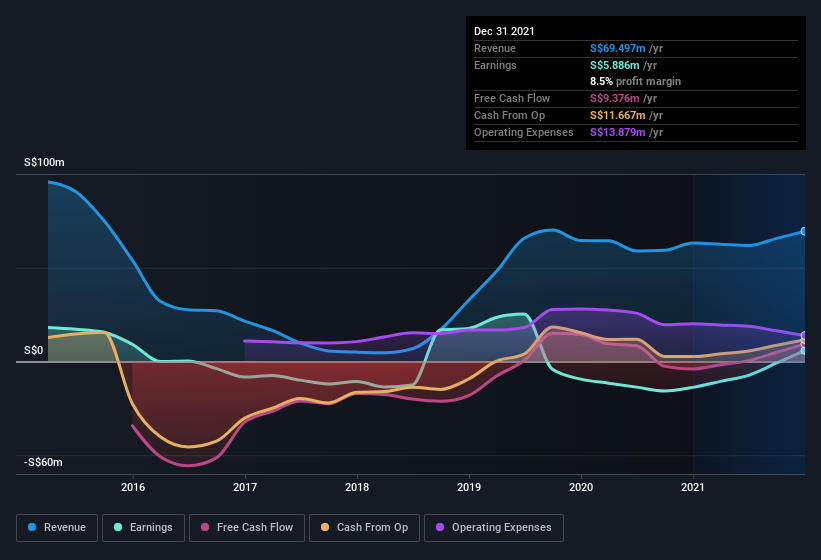Click the 2017 x-axis label

[245, 487]
